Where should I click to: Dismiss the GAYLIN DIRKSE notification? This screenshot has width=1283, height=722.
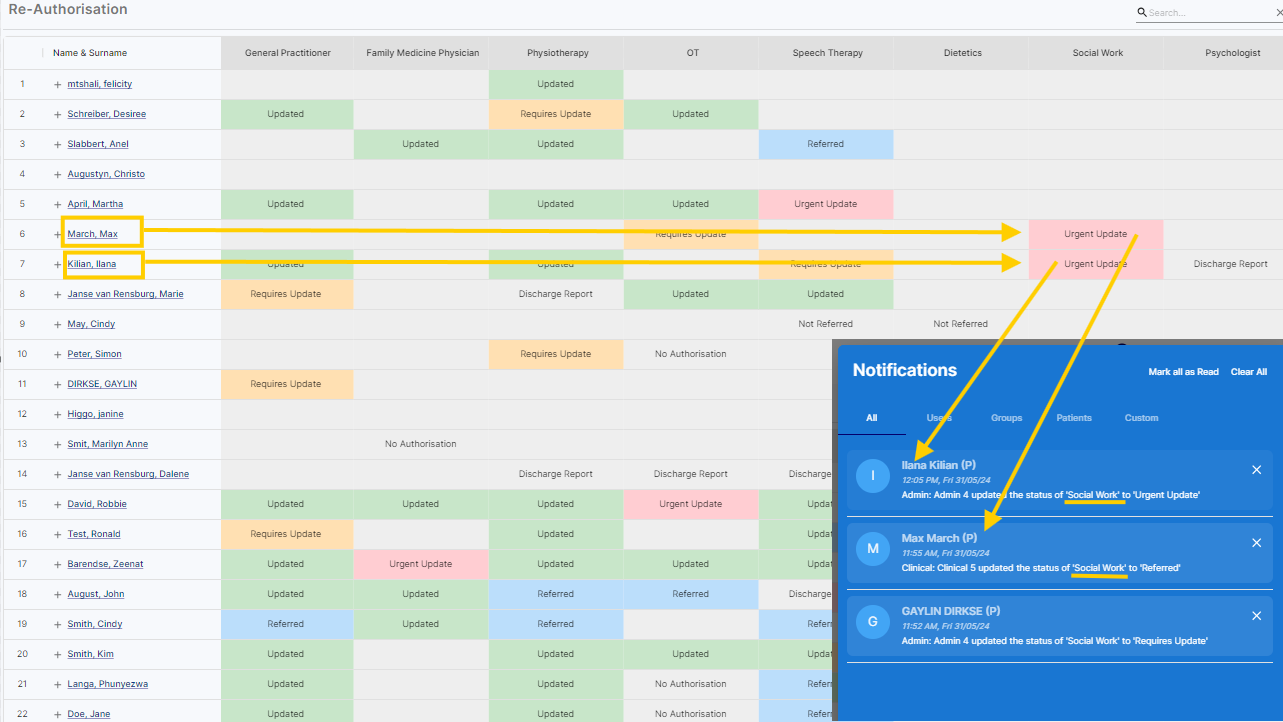[1257, 616]
